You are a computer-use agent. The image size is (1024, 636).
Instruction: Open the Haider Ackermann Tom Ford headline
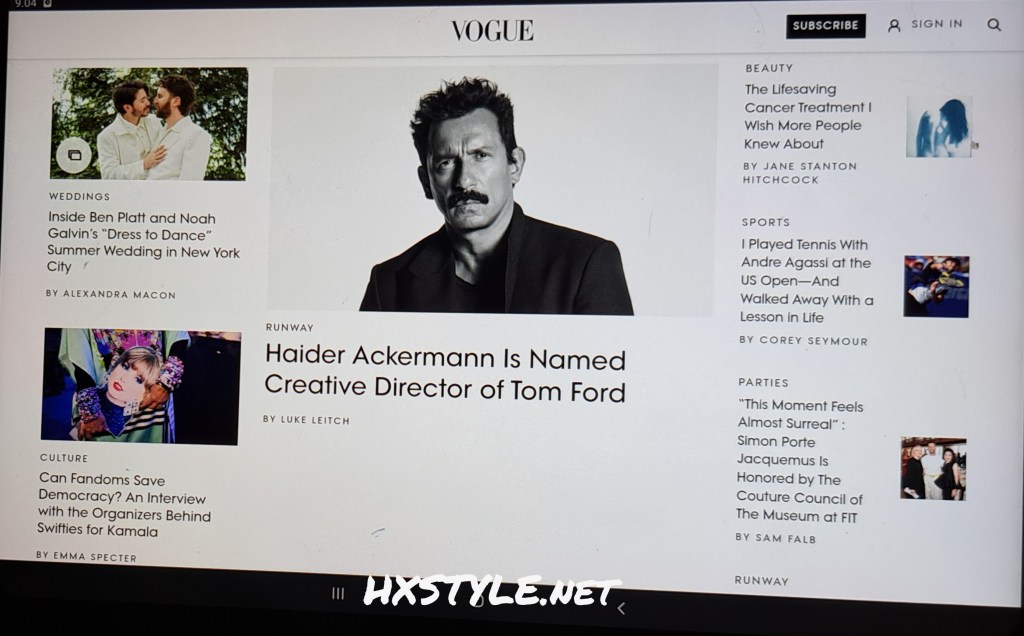[445, 374]
